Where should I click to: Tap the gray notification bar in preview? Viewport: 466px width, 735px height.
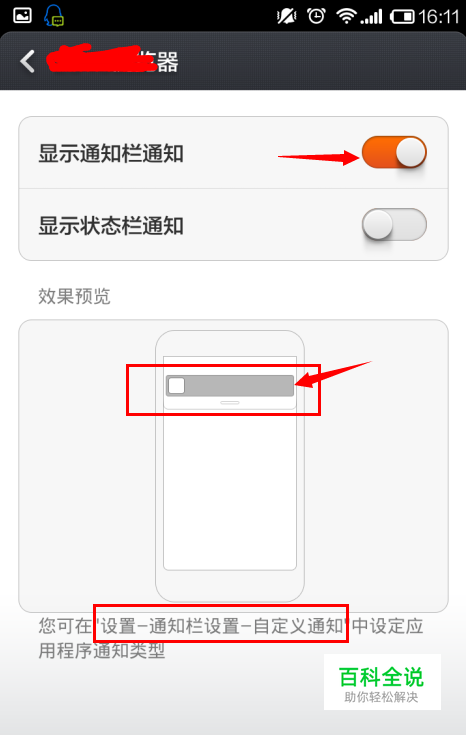pyautogui.click(x=230, y=386)
